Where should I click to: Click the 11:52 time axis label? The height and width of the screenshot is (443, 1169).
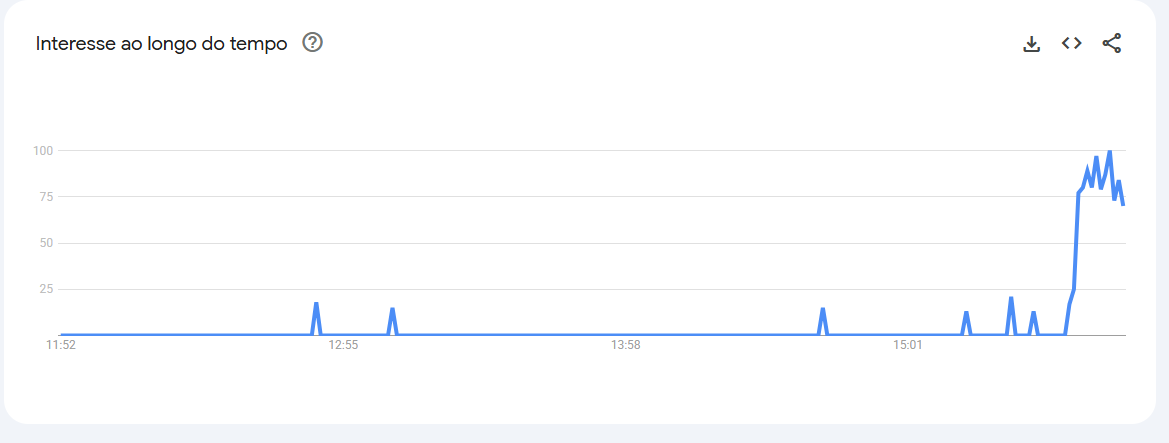point(60,346)
